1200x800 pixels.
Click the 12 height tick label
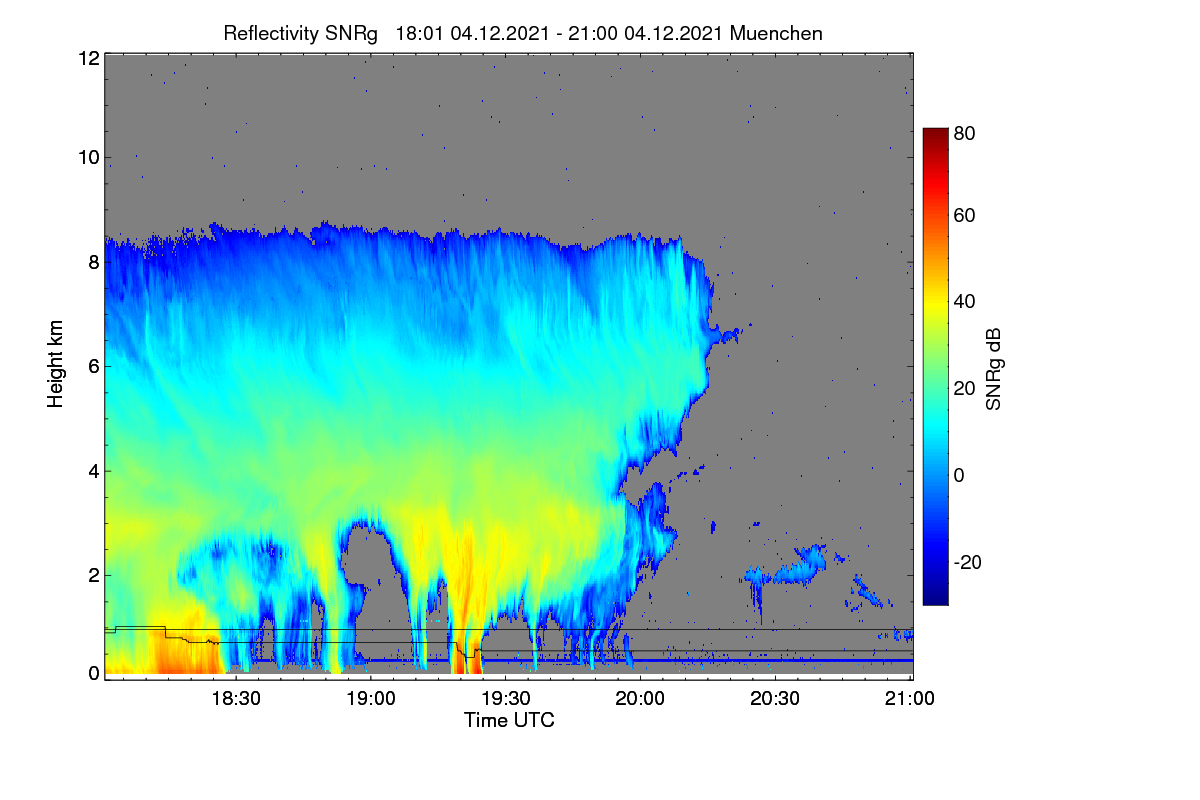pos(88,58)
